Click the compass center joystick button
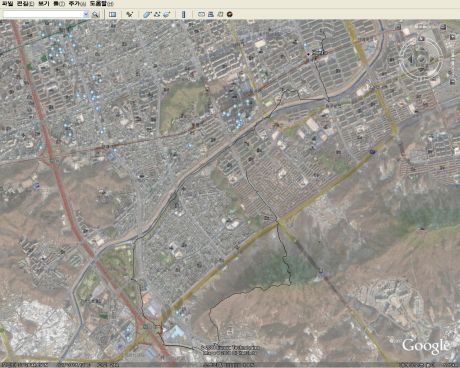This screenshot has height=368, width=460. [x=421, y=59]
